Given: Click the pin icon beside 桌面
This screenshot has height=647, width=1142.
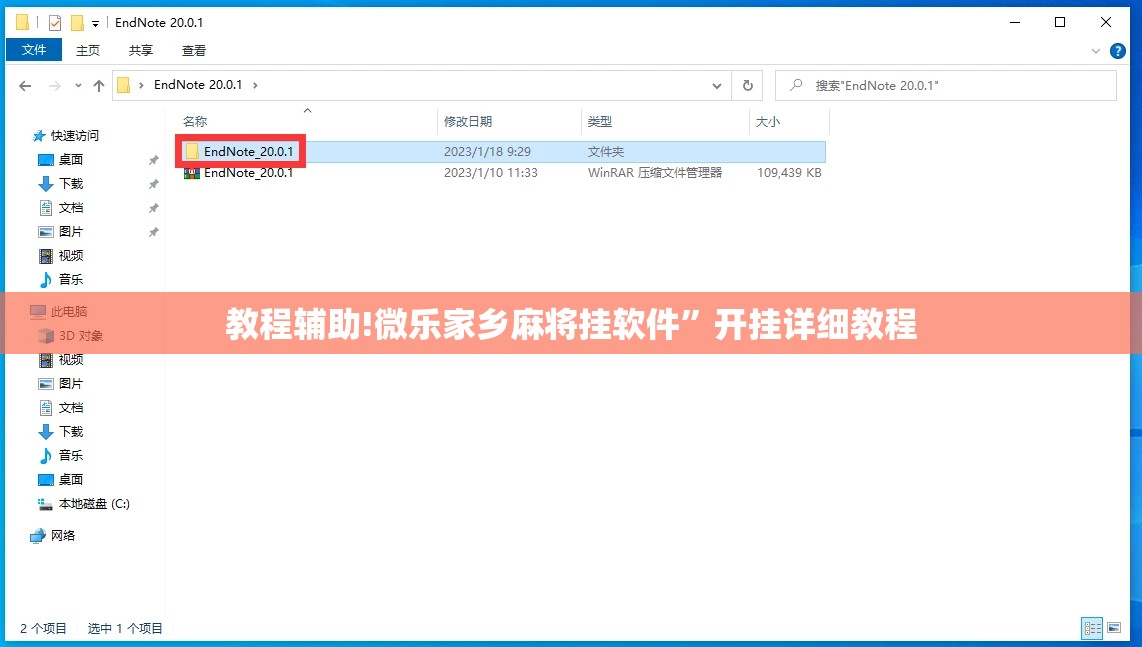Looking at the screenshot, I should (x=153, y=160).
